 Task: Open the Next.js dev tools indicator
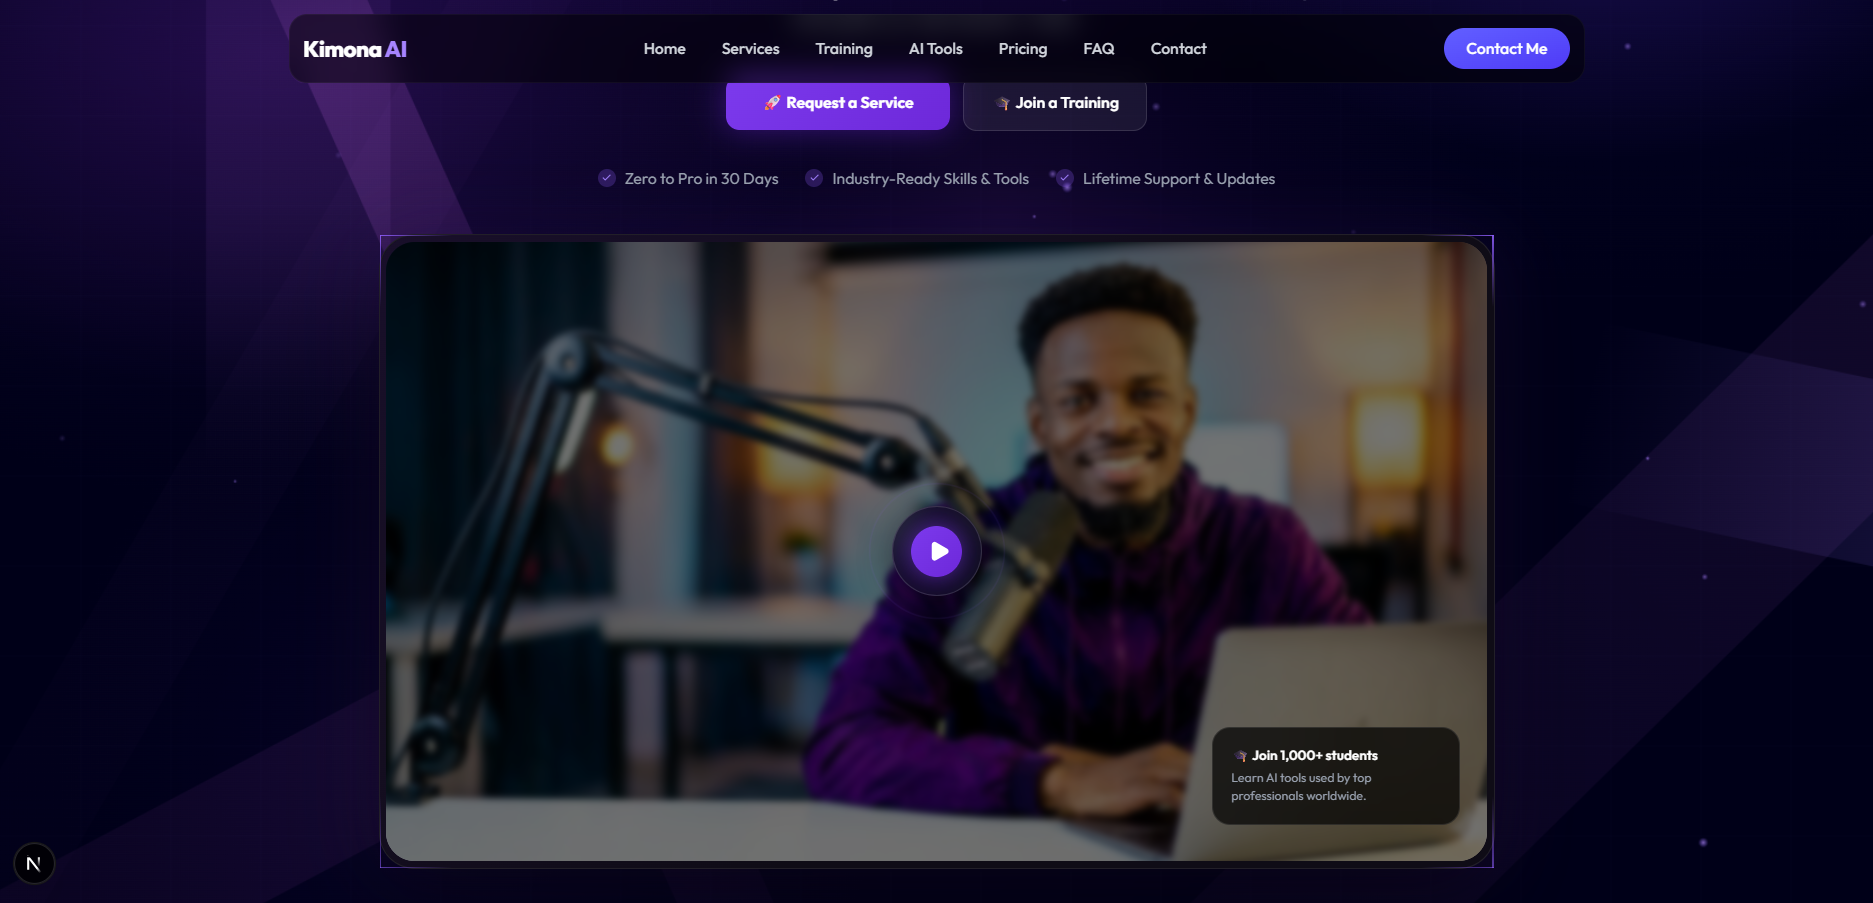point(34,863)
